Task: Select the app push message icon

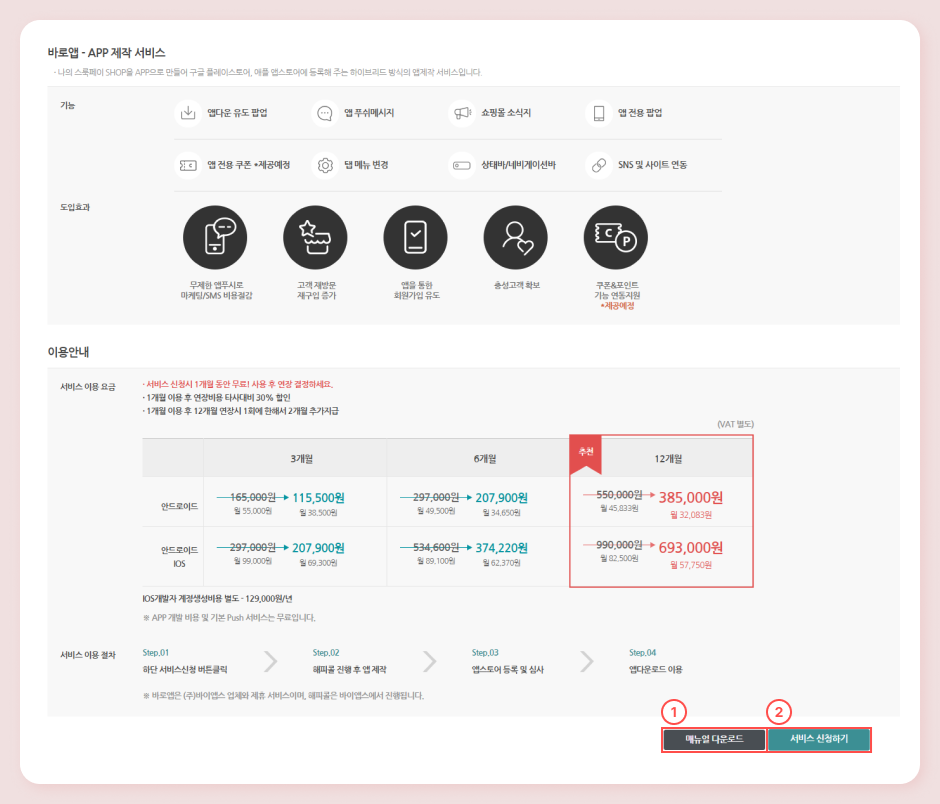Action: [x=325, y=113]
